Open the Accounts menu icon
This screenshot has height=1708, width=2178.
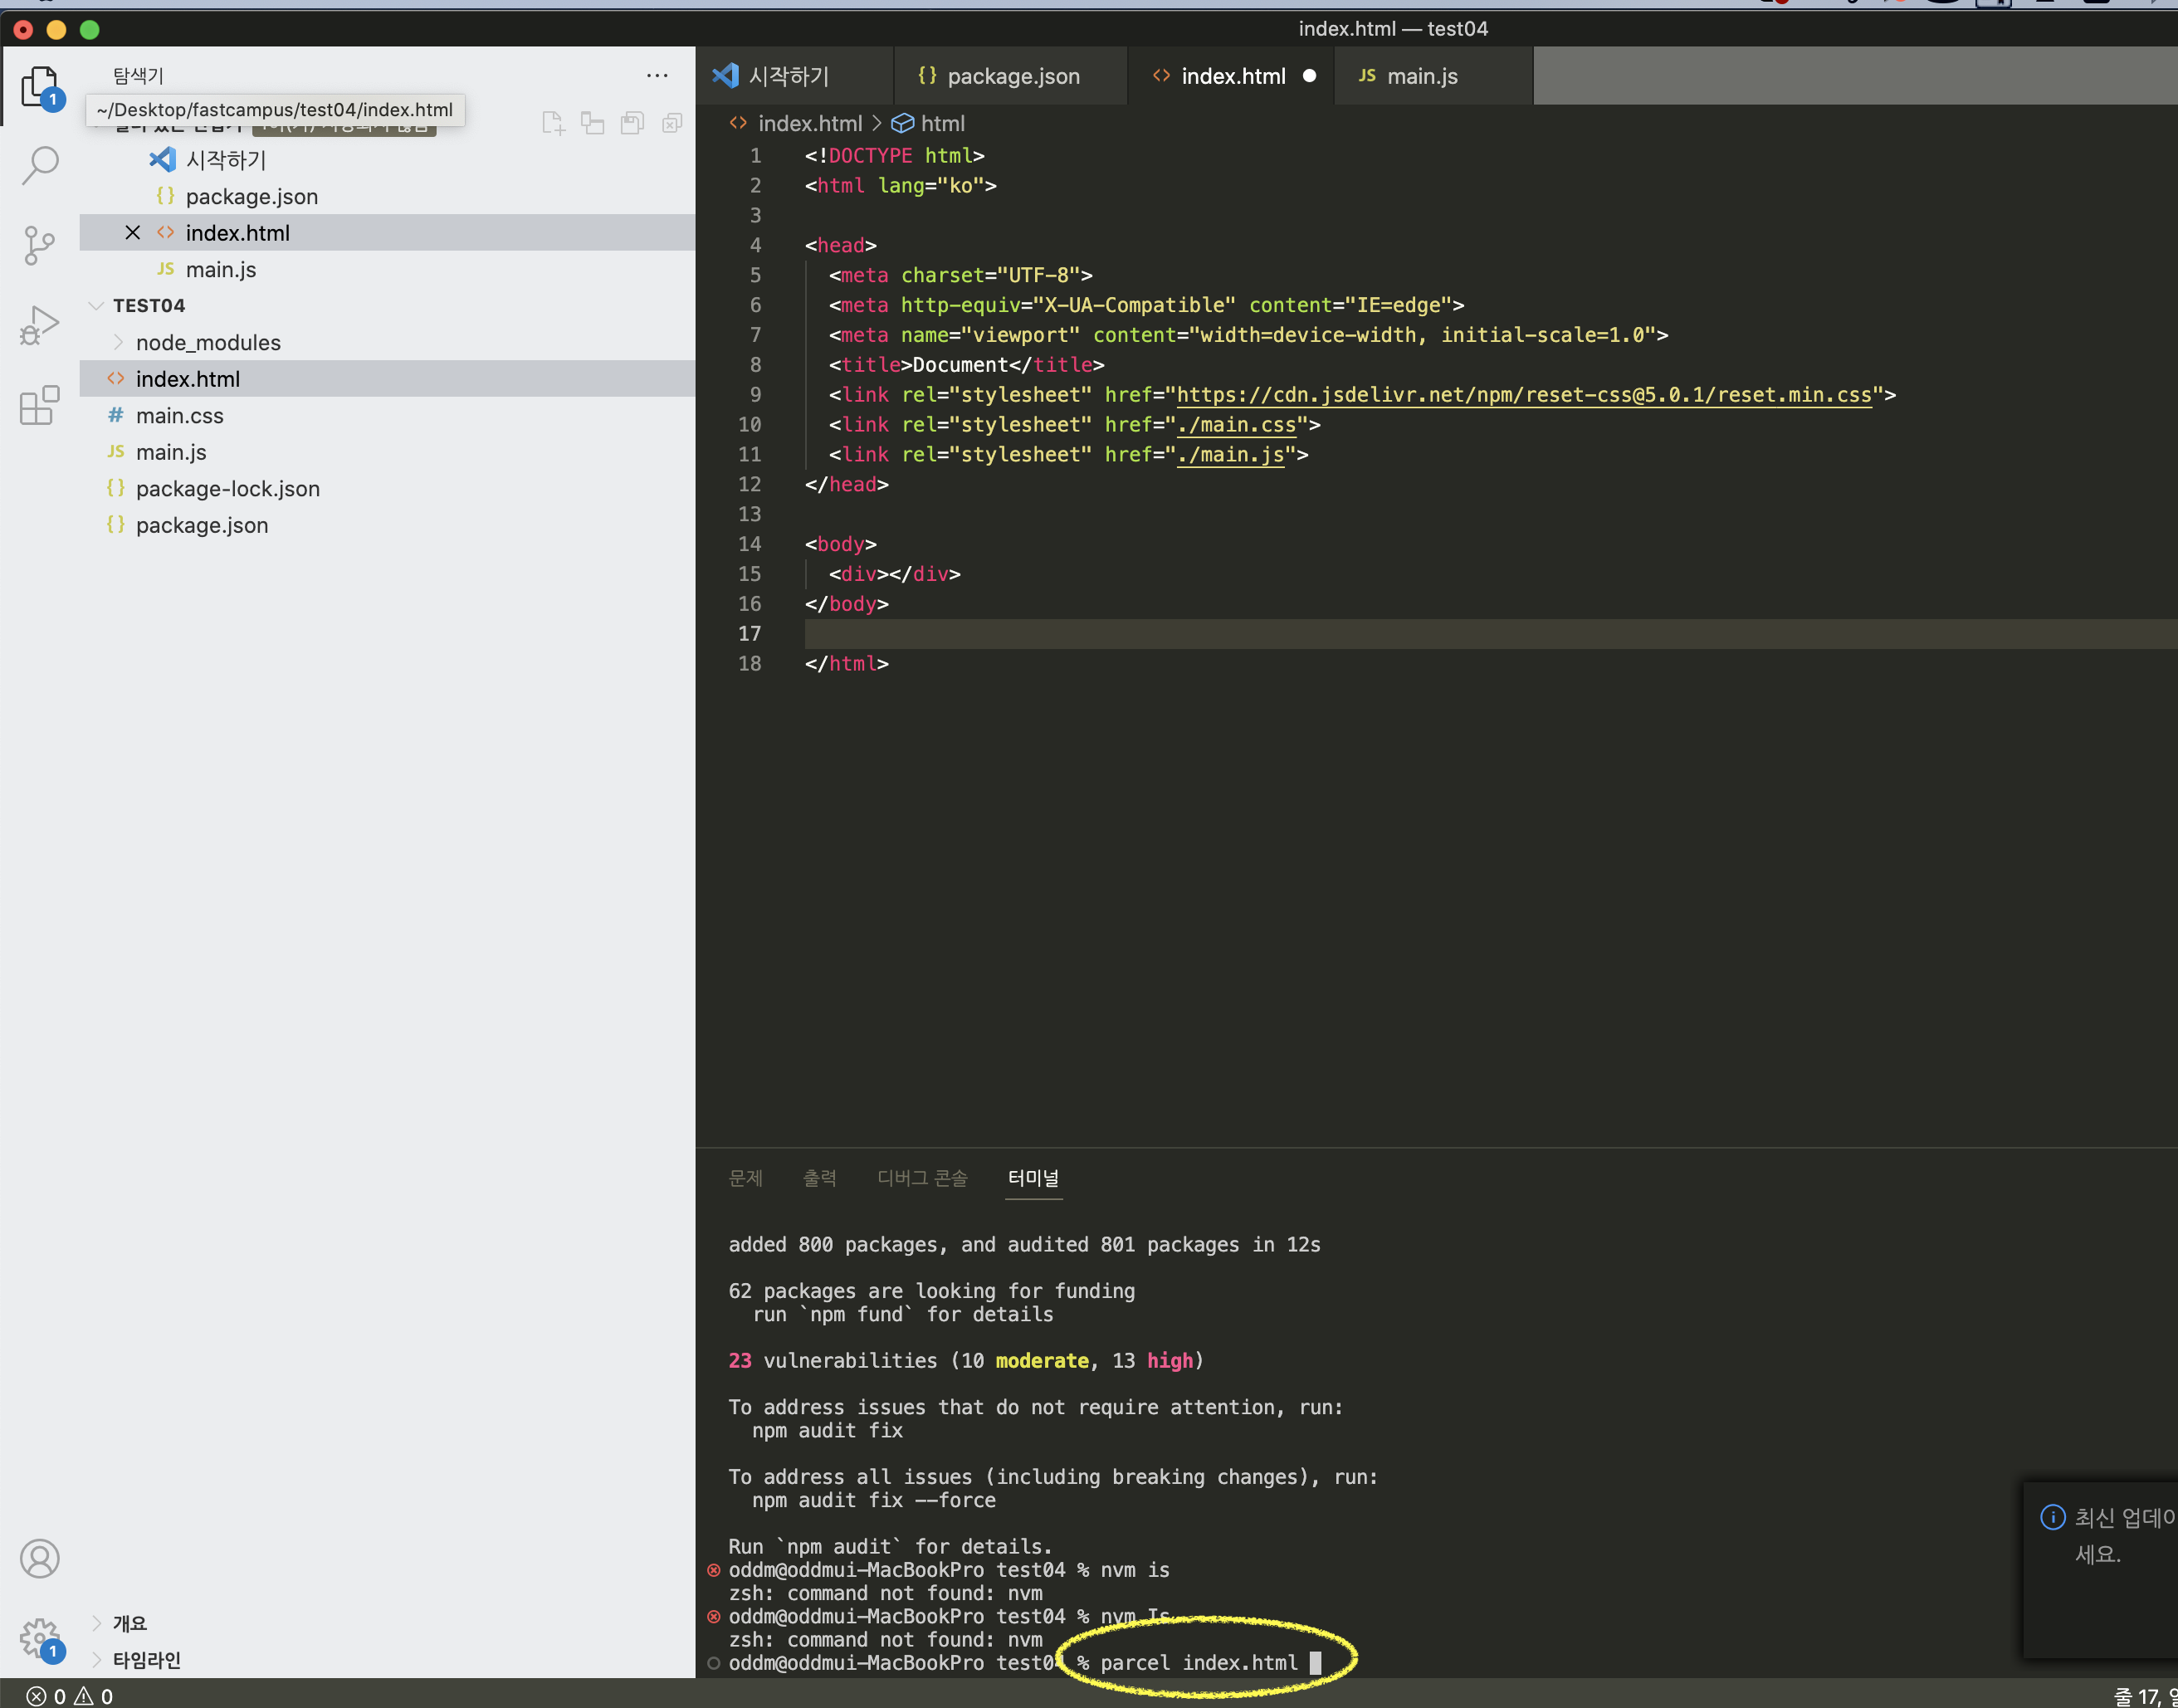point(40,1558)
